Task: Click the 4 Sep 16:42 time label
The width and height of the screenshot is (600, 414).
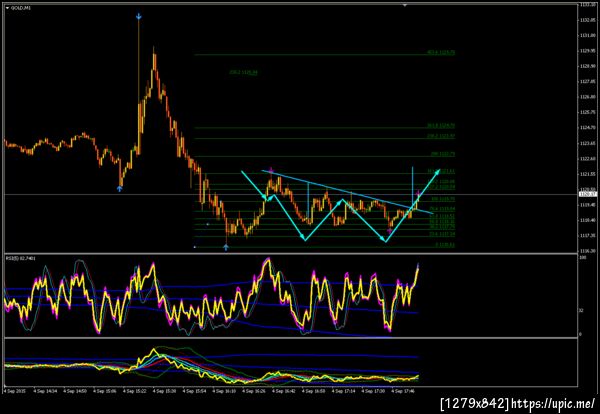Action: click(283, 391)
